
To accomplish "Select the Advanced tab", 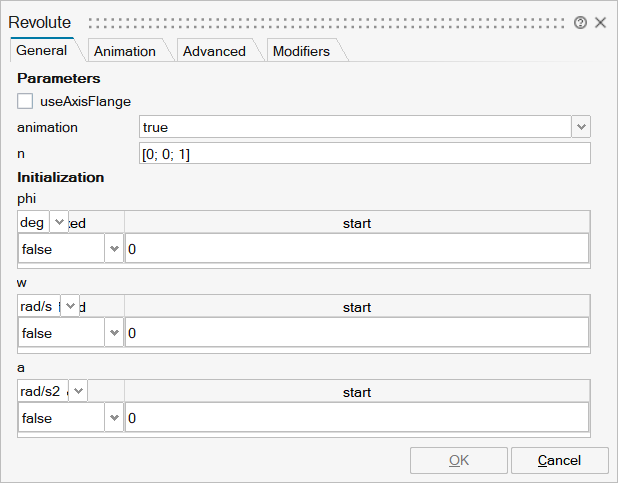I will click(214, 51).
